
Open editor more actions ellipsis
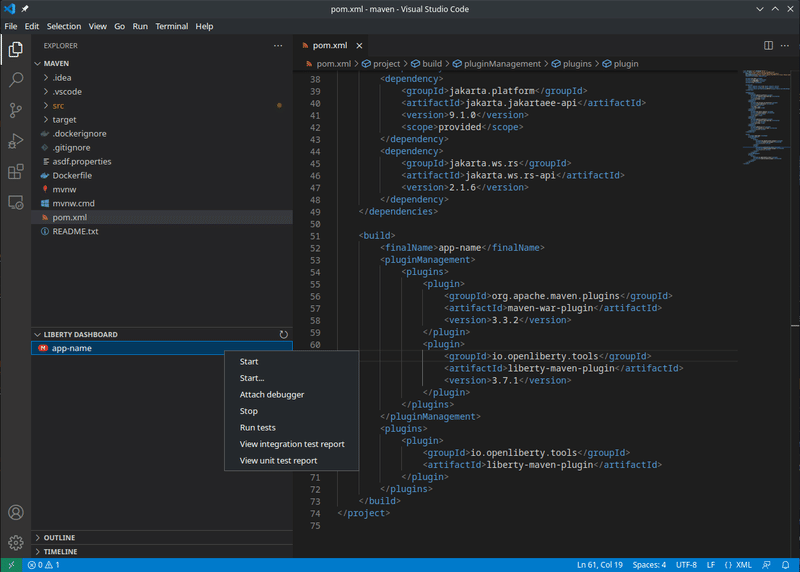785,45
